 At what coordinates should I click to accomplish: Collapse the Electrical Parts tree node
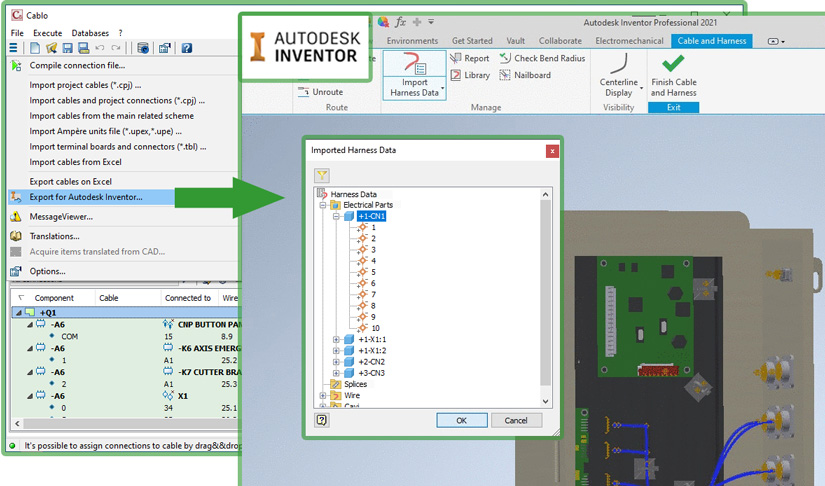(323, 205)
